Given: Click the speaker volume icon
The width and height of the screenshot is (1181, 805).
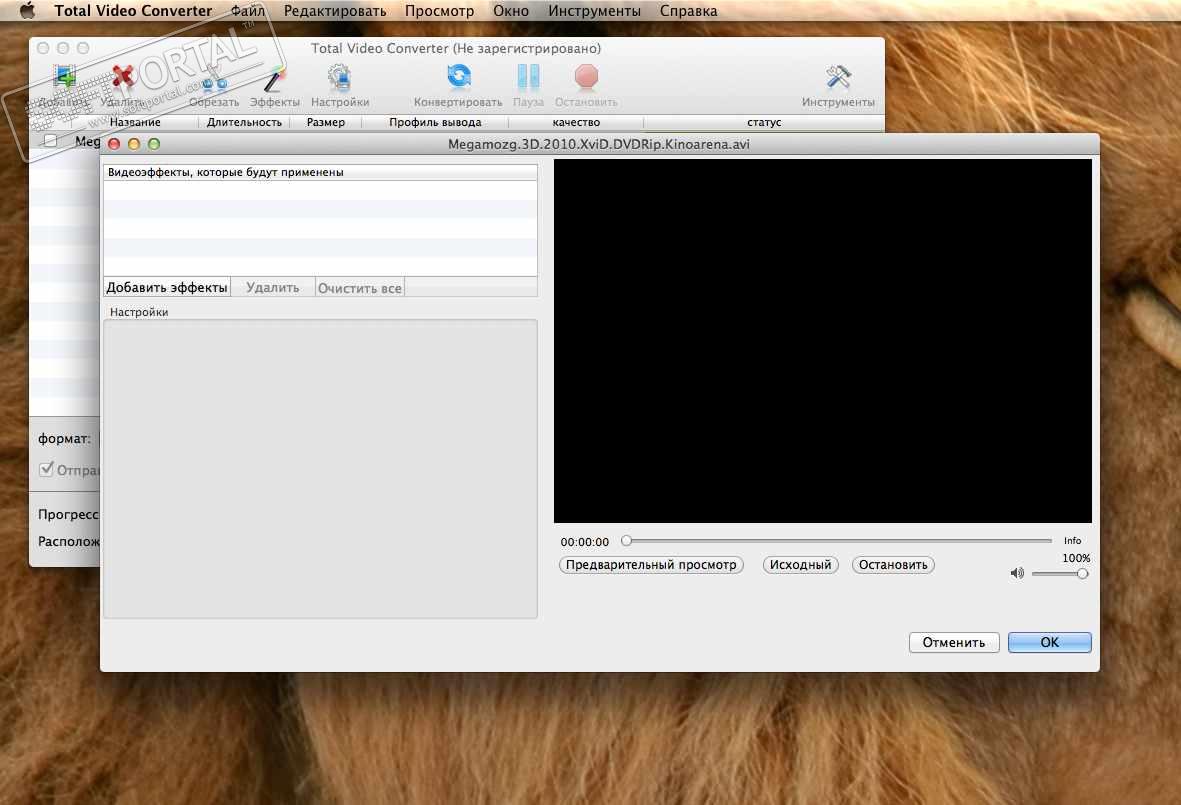Looking at the screenshot, I should pos(1017,573).
